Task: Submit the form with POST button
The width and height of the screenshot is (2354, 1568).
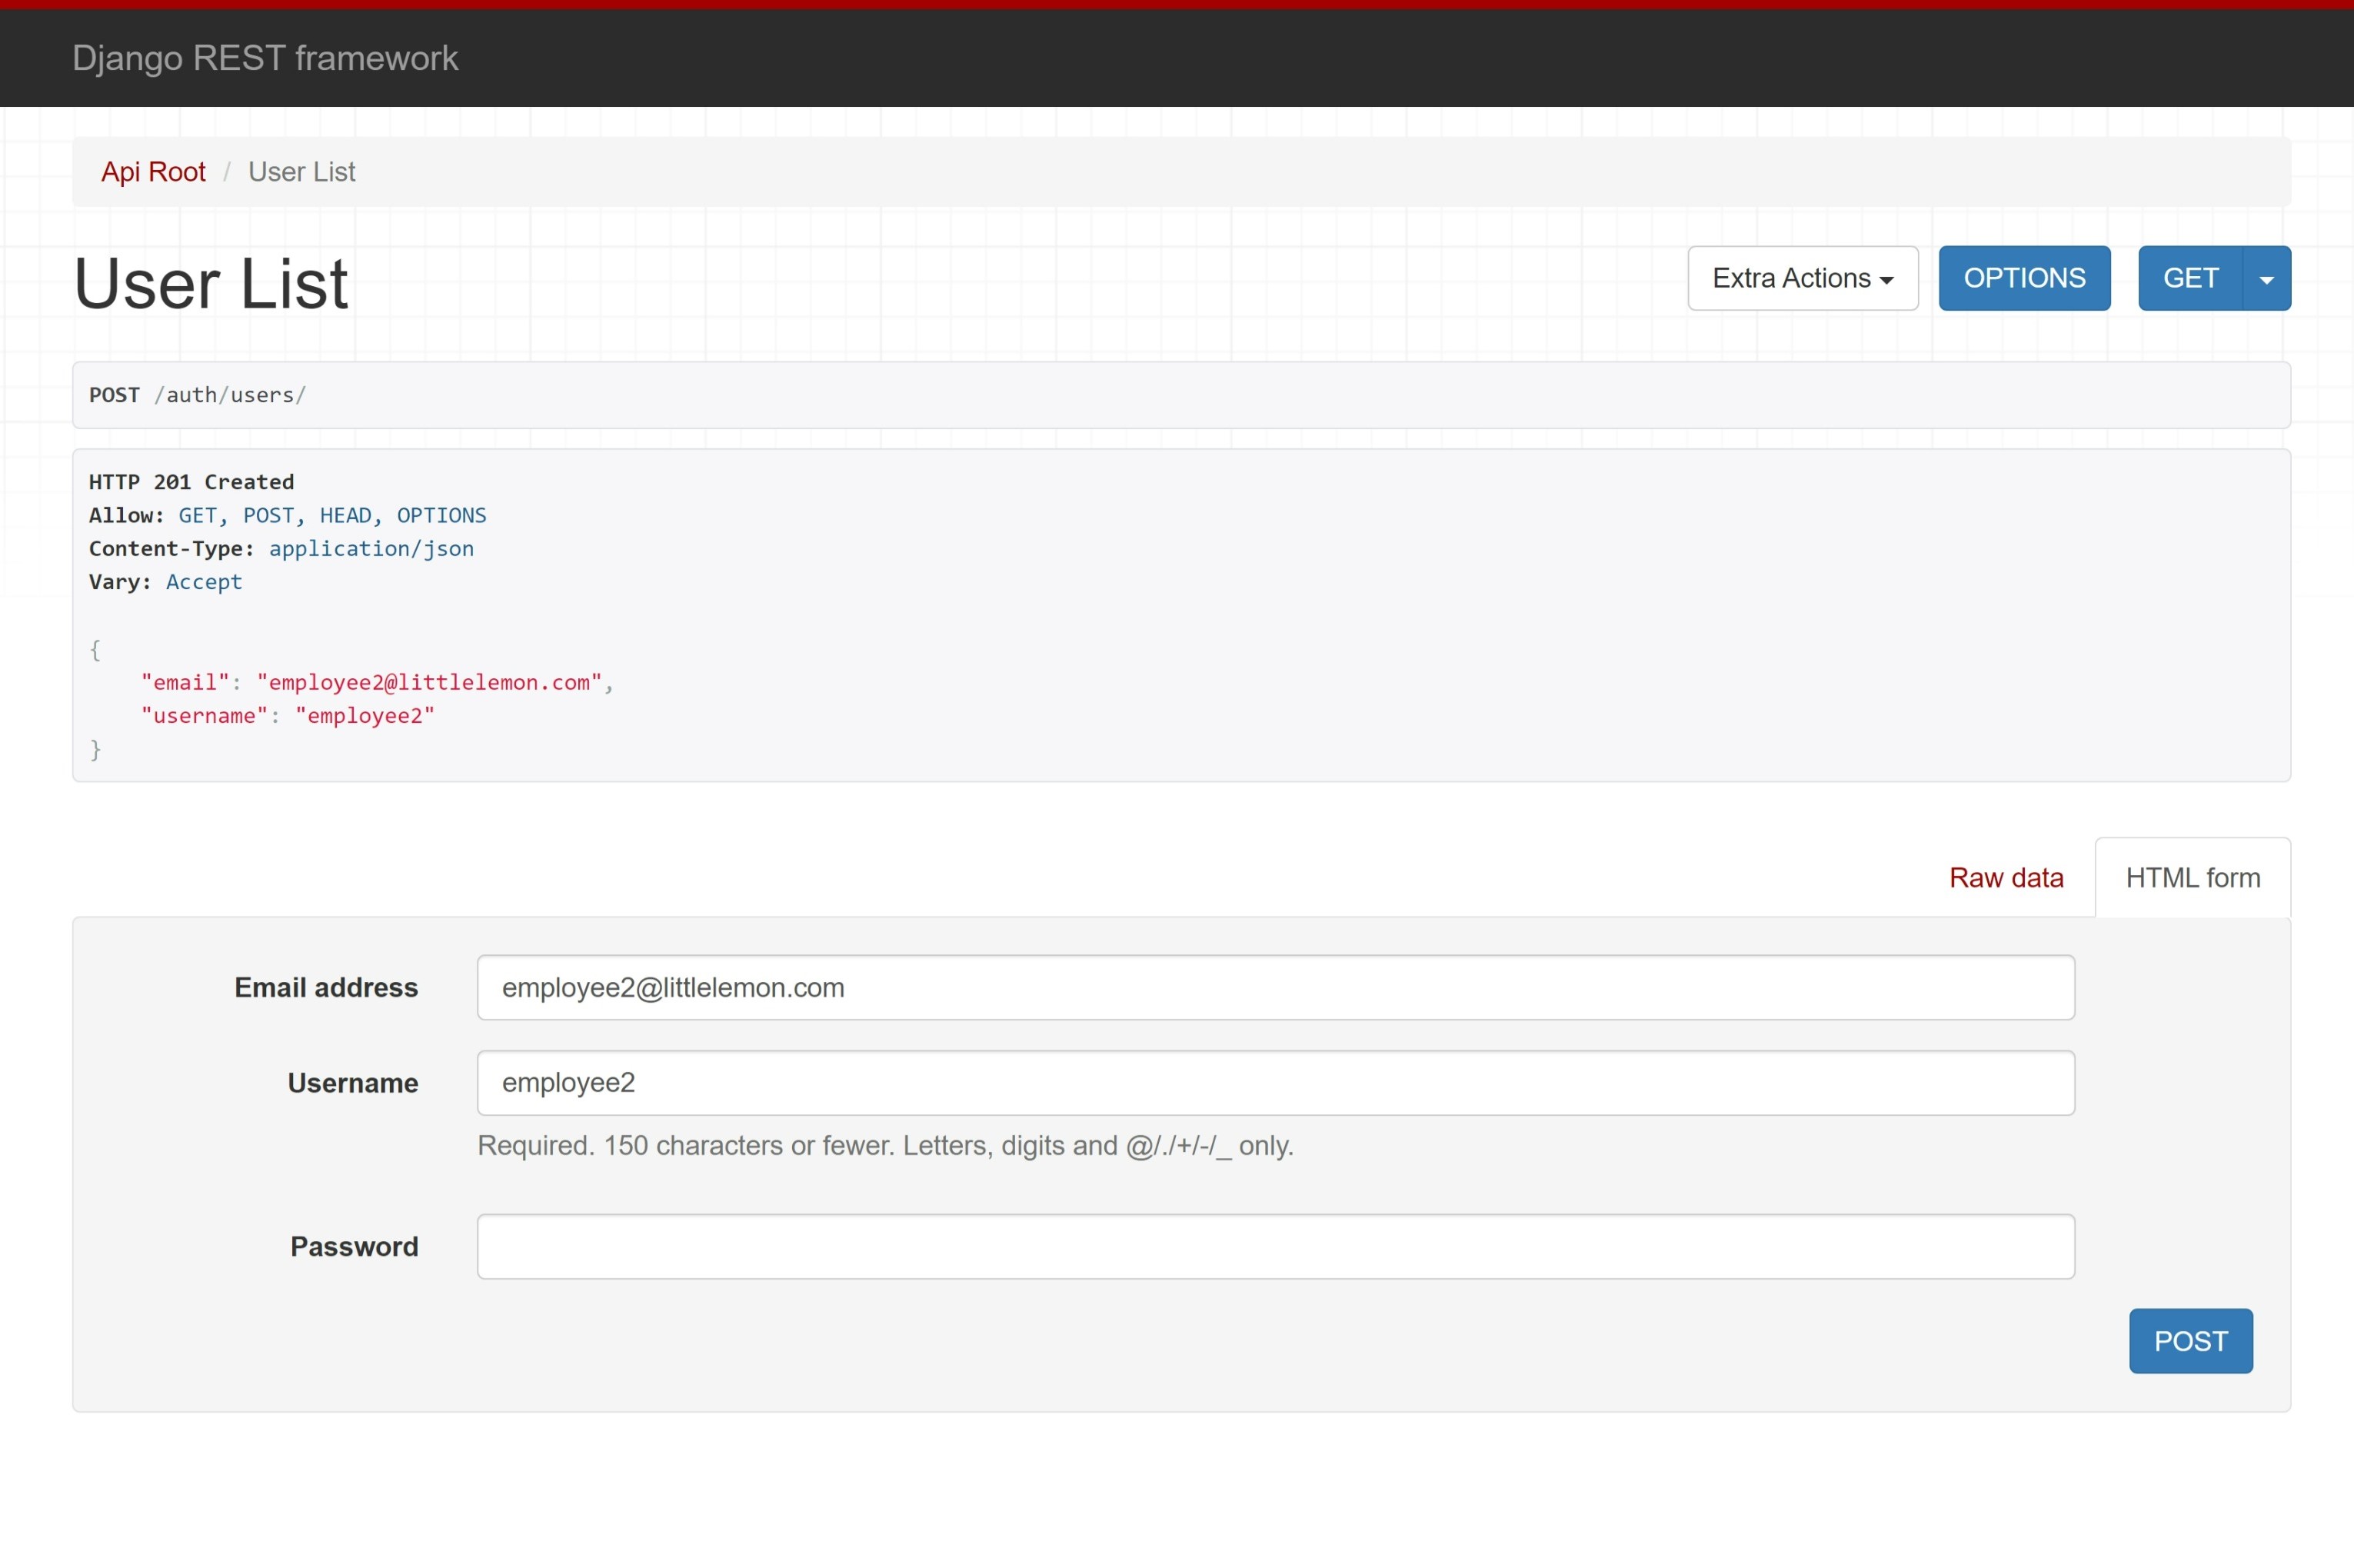Action: tap(2189, 1340)
